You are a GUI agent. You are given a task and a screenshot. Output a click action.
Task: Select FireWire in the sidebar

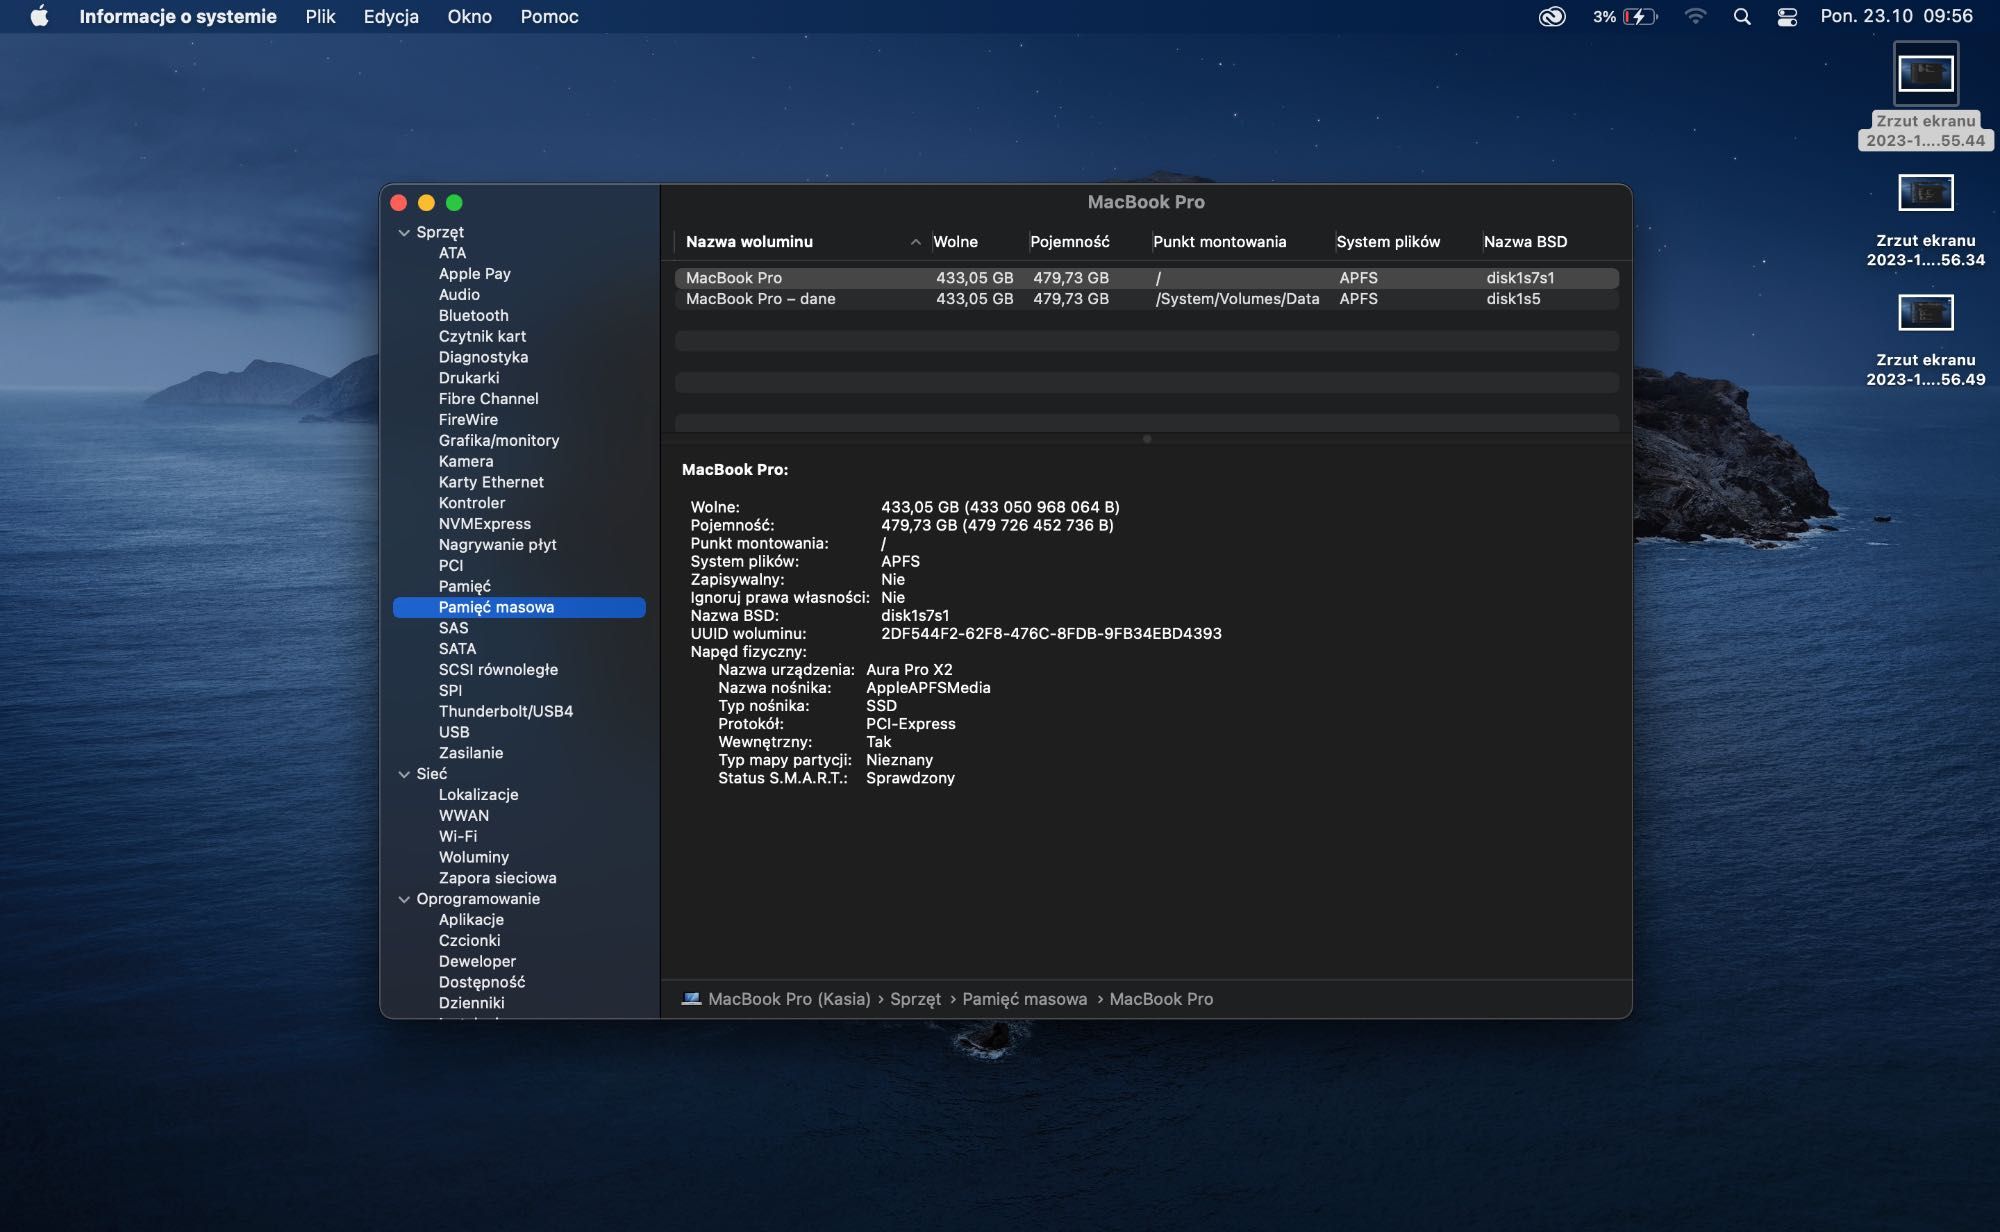[468, 420]
